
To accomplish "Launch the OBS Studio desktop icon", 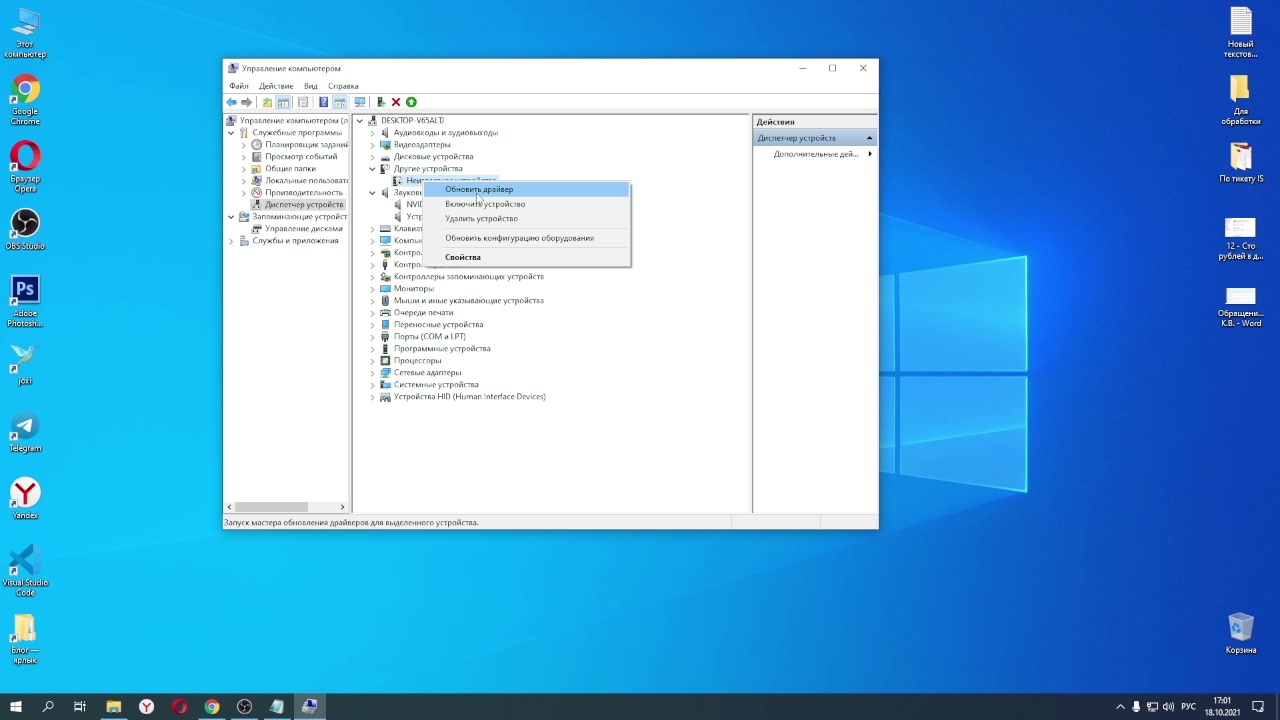I will pos(25,230).
